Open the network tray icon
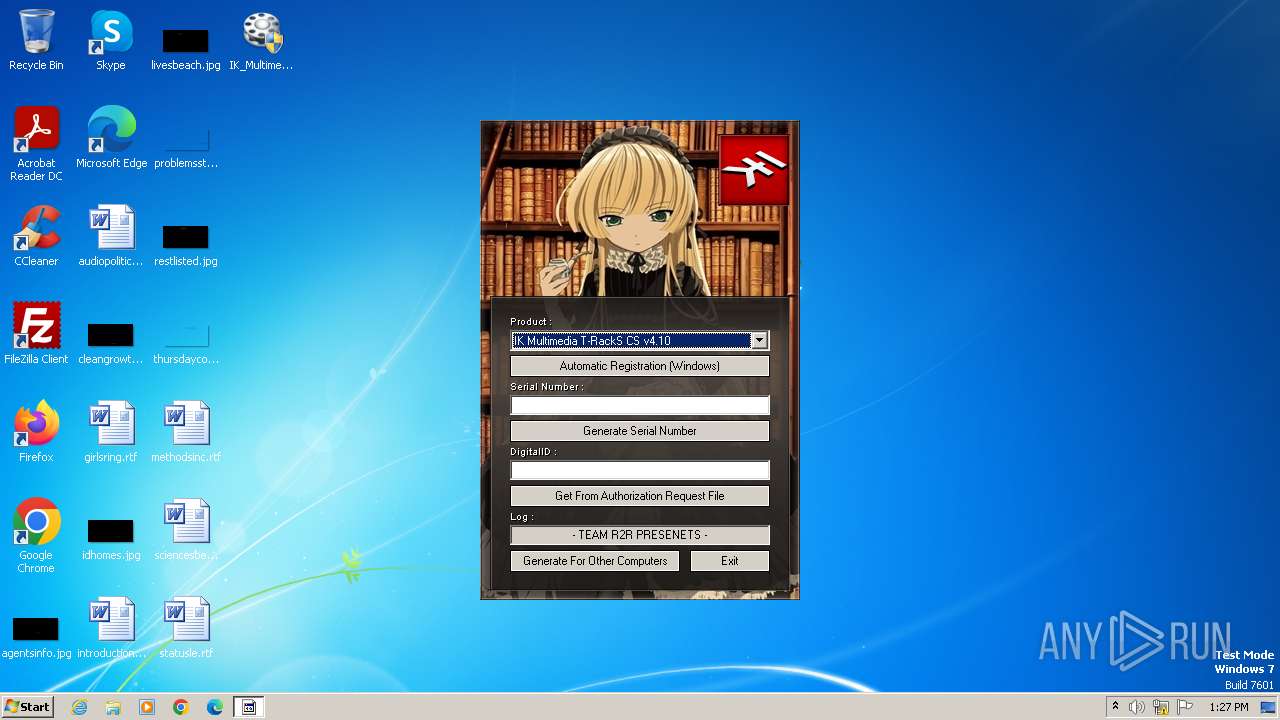Viewport: 1280px width, 720px height. pyautogui.click(x=1161, y=707)
